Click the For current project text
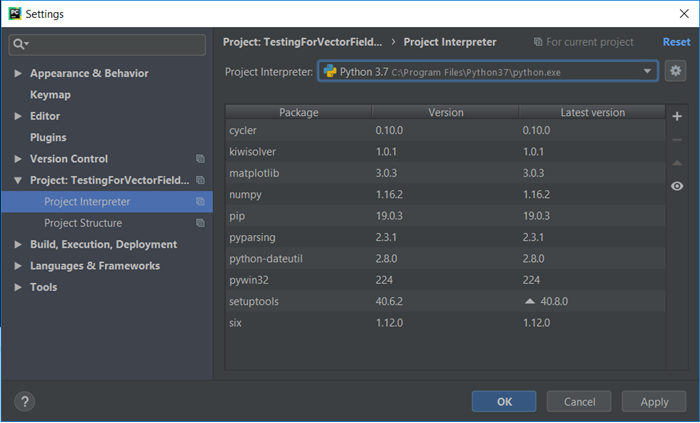The height and width of the screenshot is (423, 700). pos(589,42)
